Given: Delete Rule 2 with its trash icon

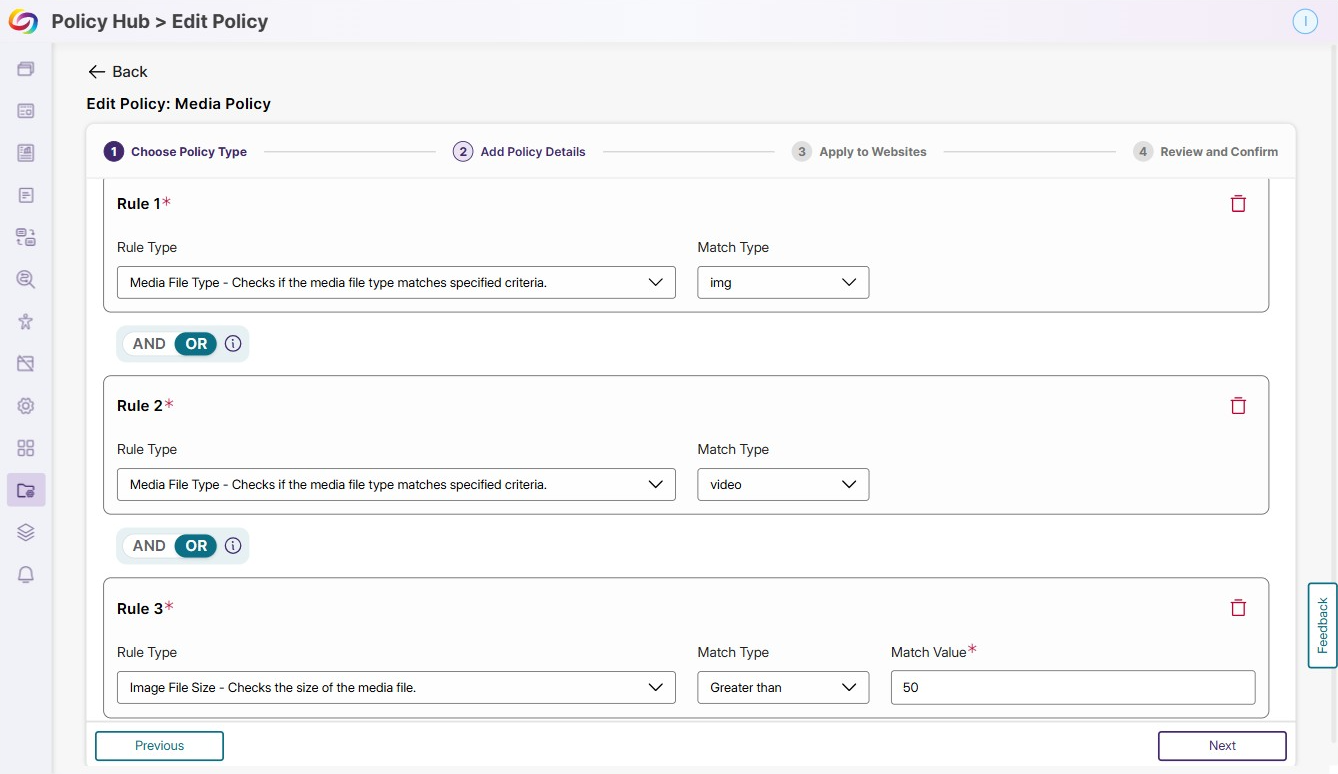Looking at the screenshot, I should point(1238,405).
